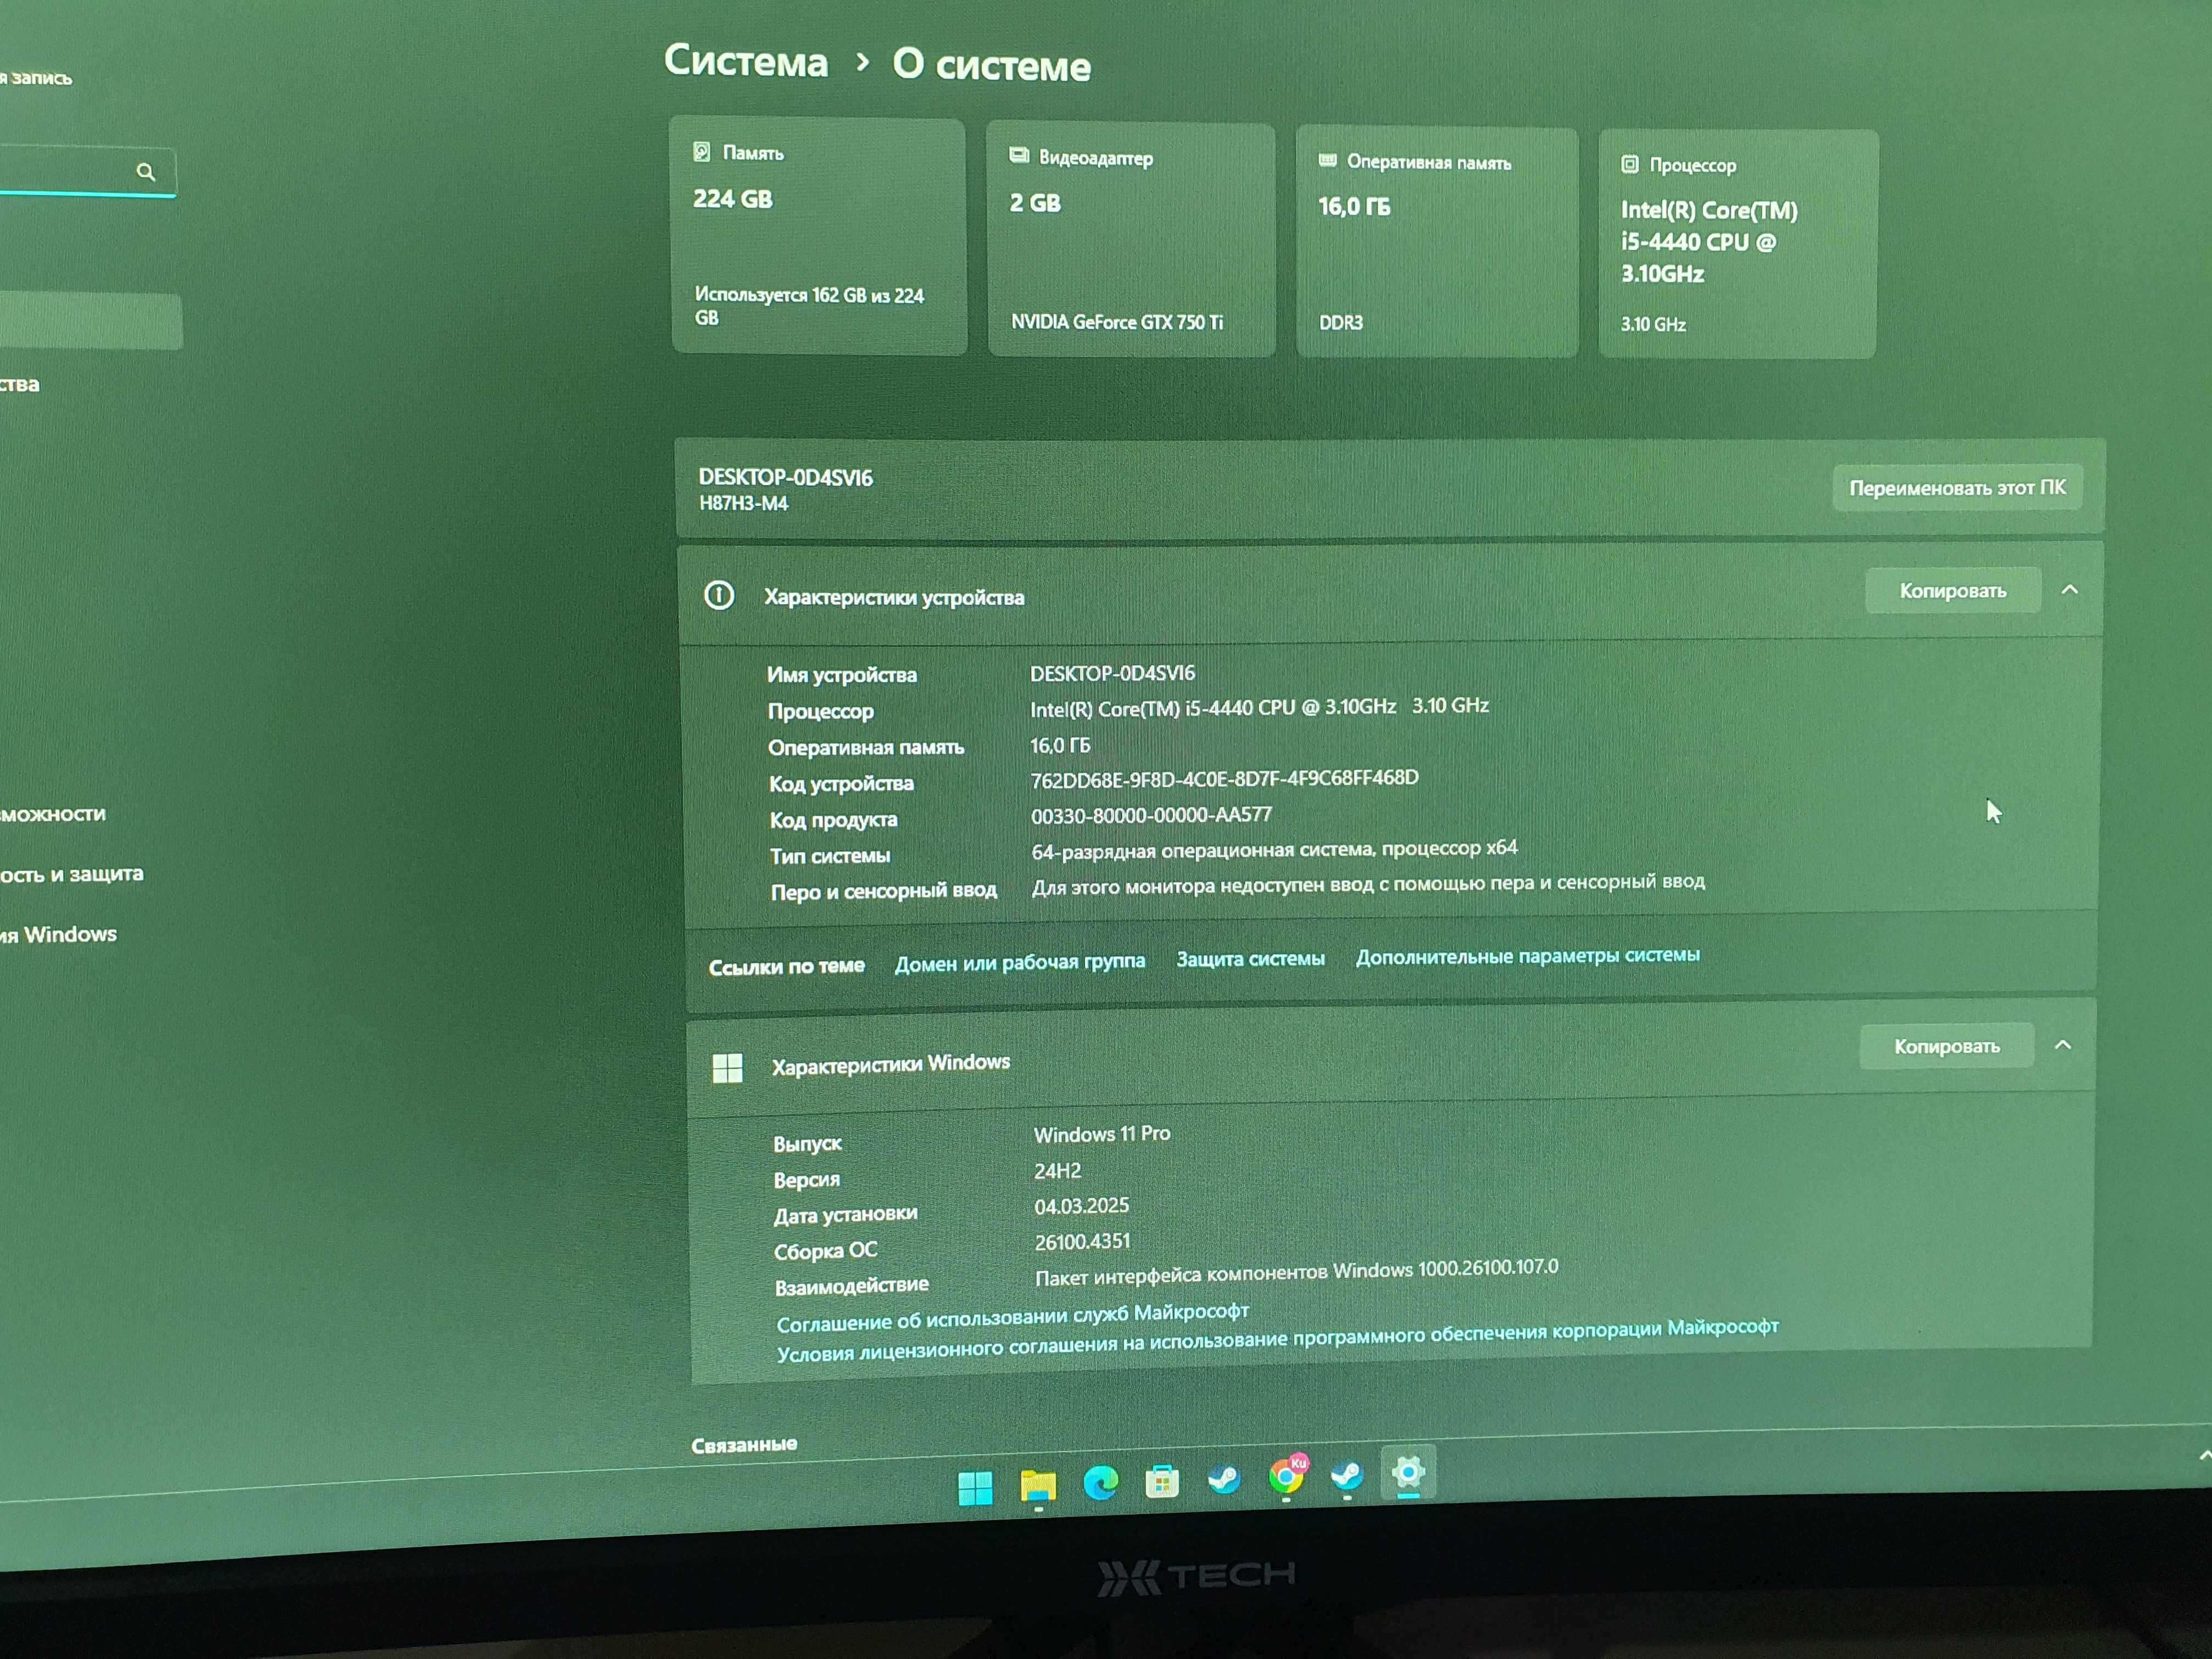Open Соглашение об использовании служб Майкрософт
The image size is (2212, 1659).
coord(1012,1317)
